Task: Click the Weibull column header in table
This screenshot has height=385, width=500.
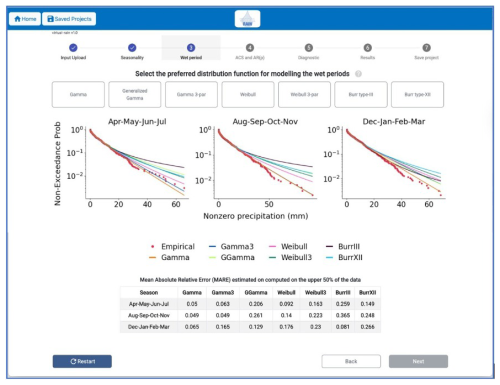Action: click(286, 293)
